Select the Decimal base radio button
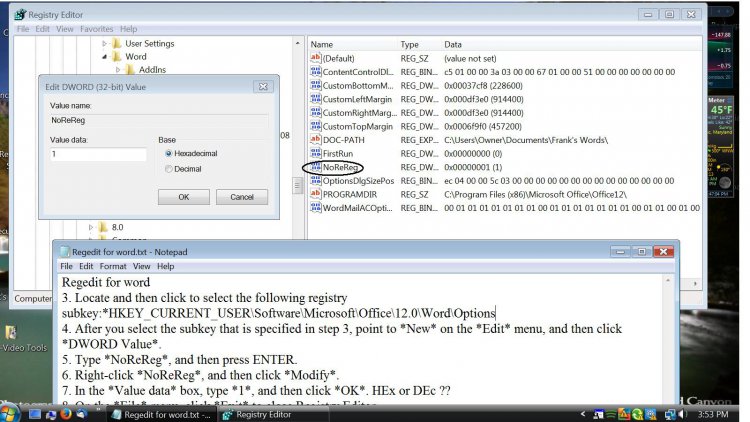Viewport: 750px width, 422px height. 167,169
